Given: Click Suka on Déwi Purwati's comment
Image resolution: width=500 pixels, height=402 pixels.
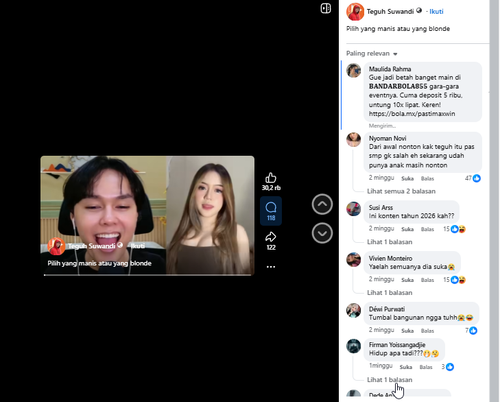Looking at the screenshot, I should [407, 331].
